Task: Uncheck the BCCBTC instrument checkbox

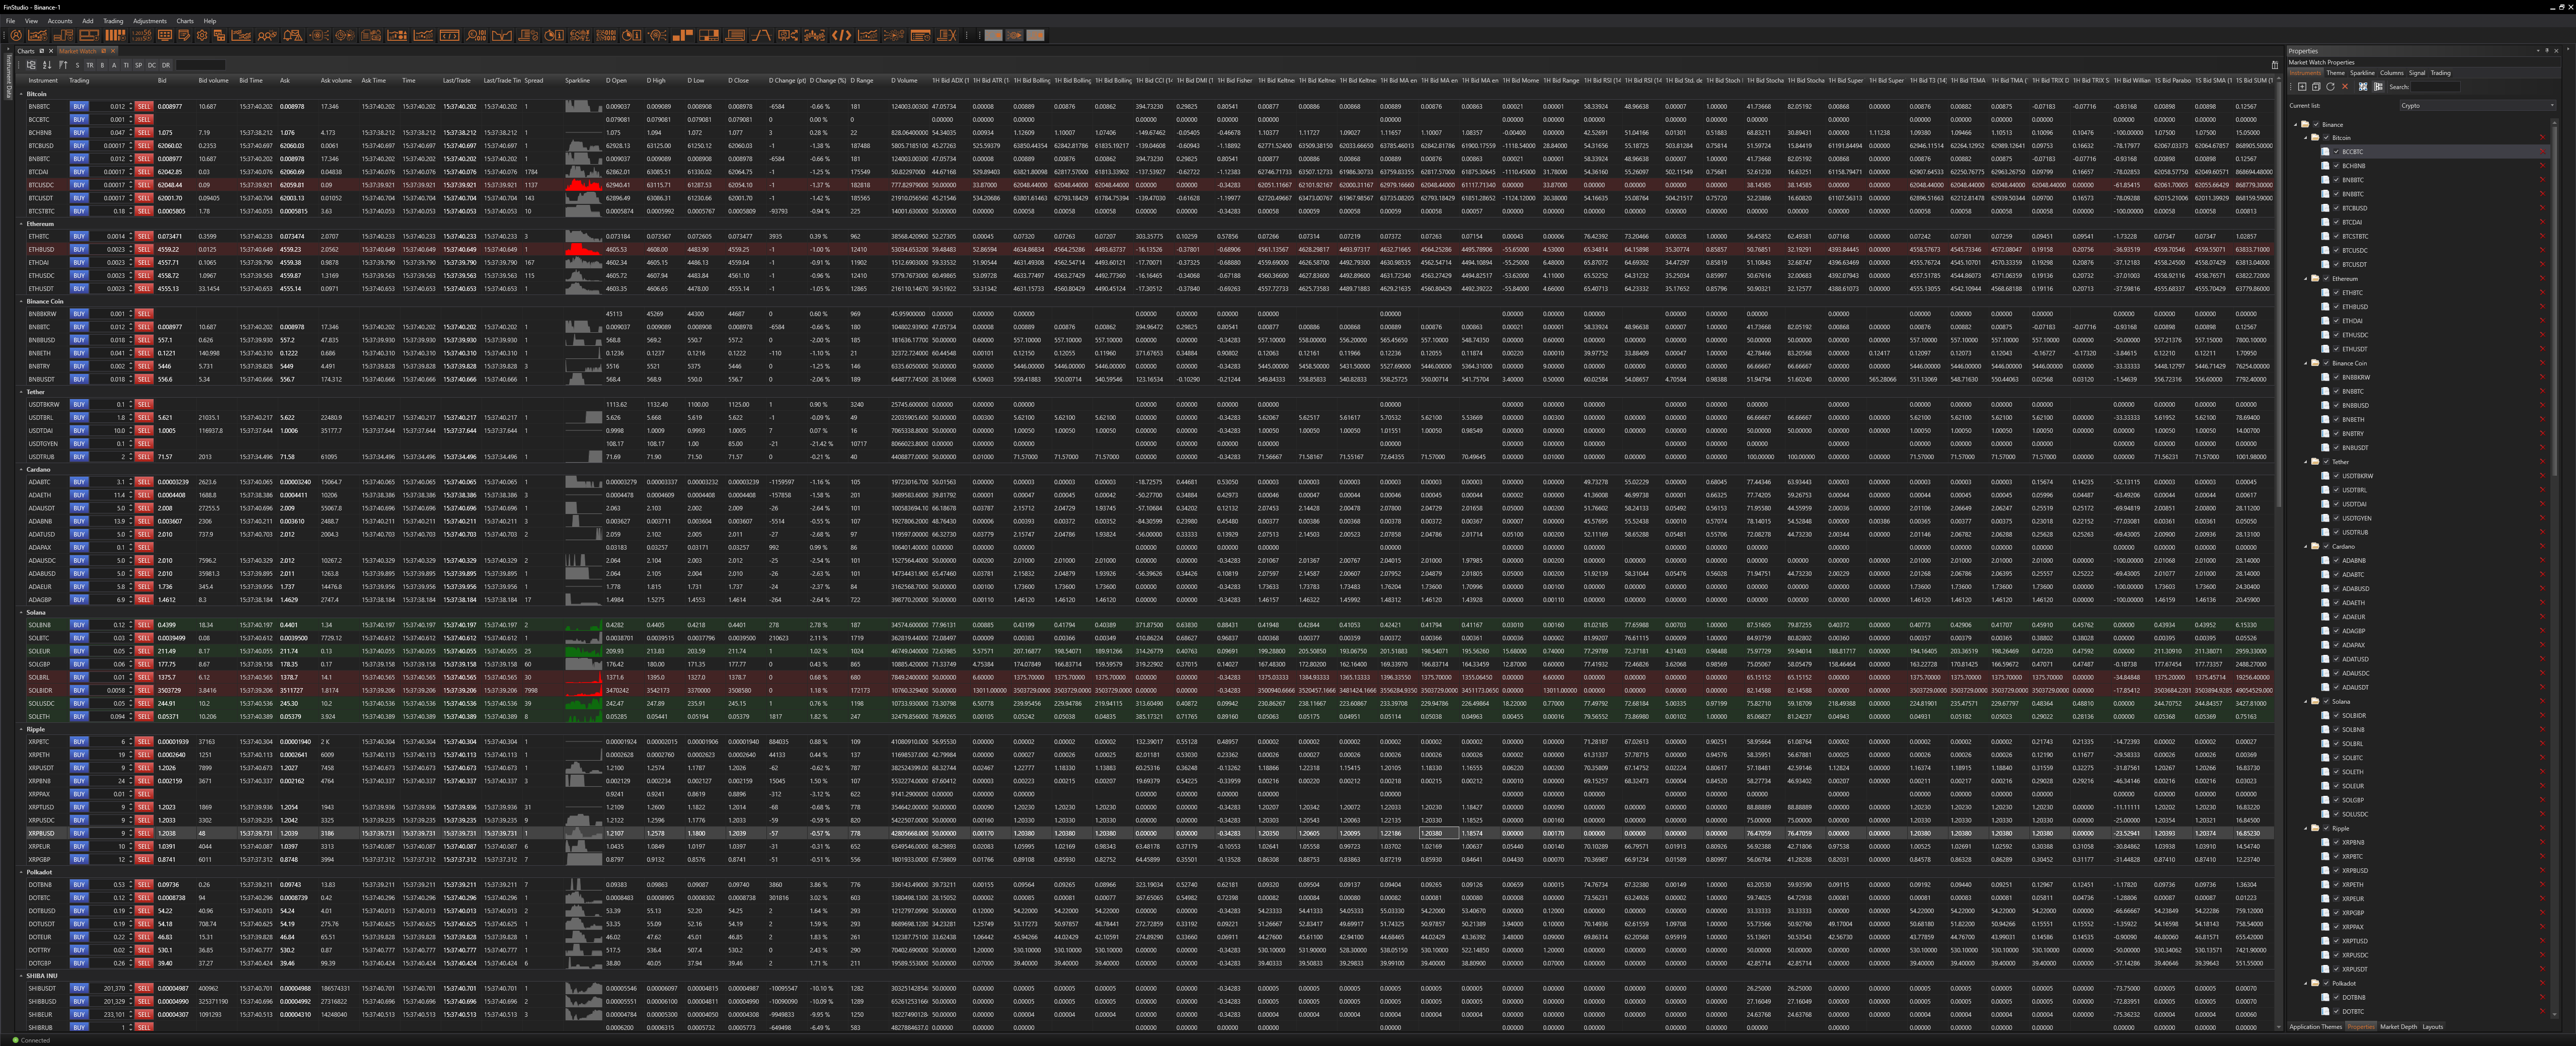Action: (x=2336, y=152)
